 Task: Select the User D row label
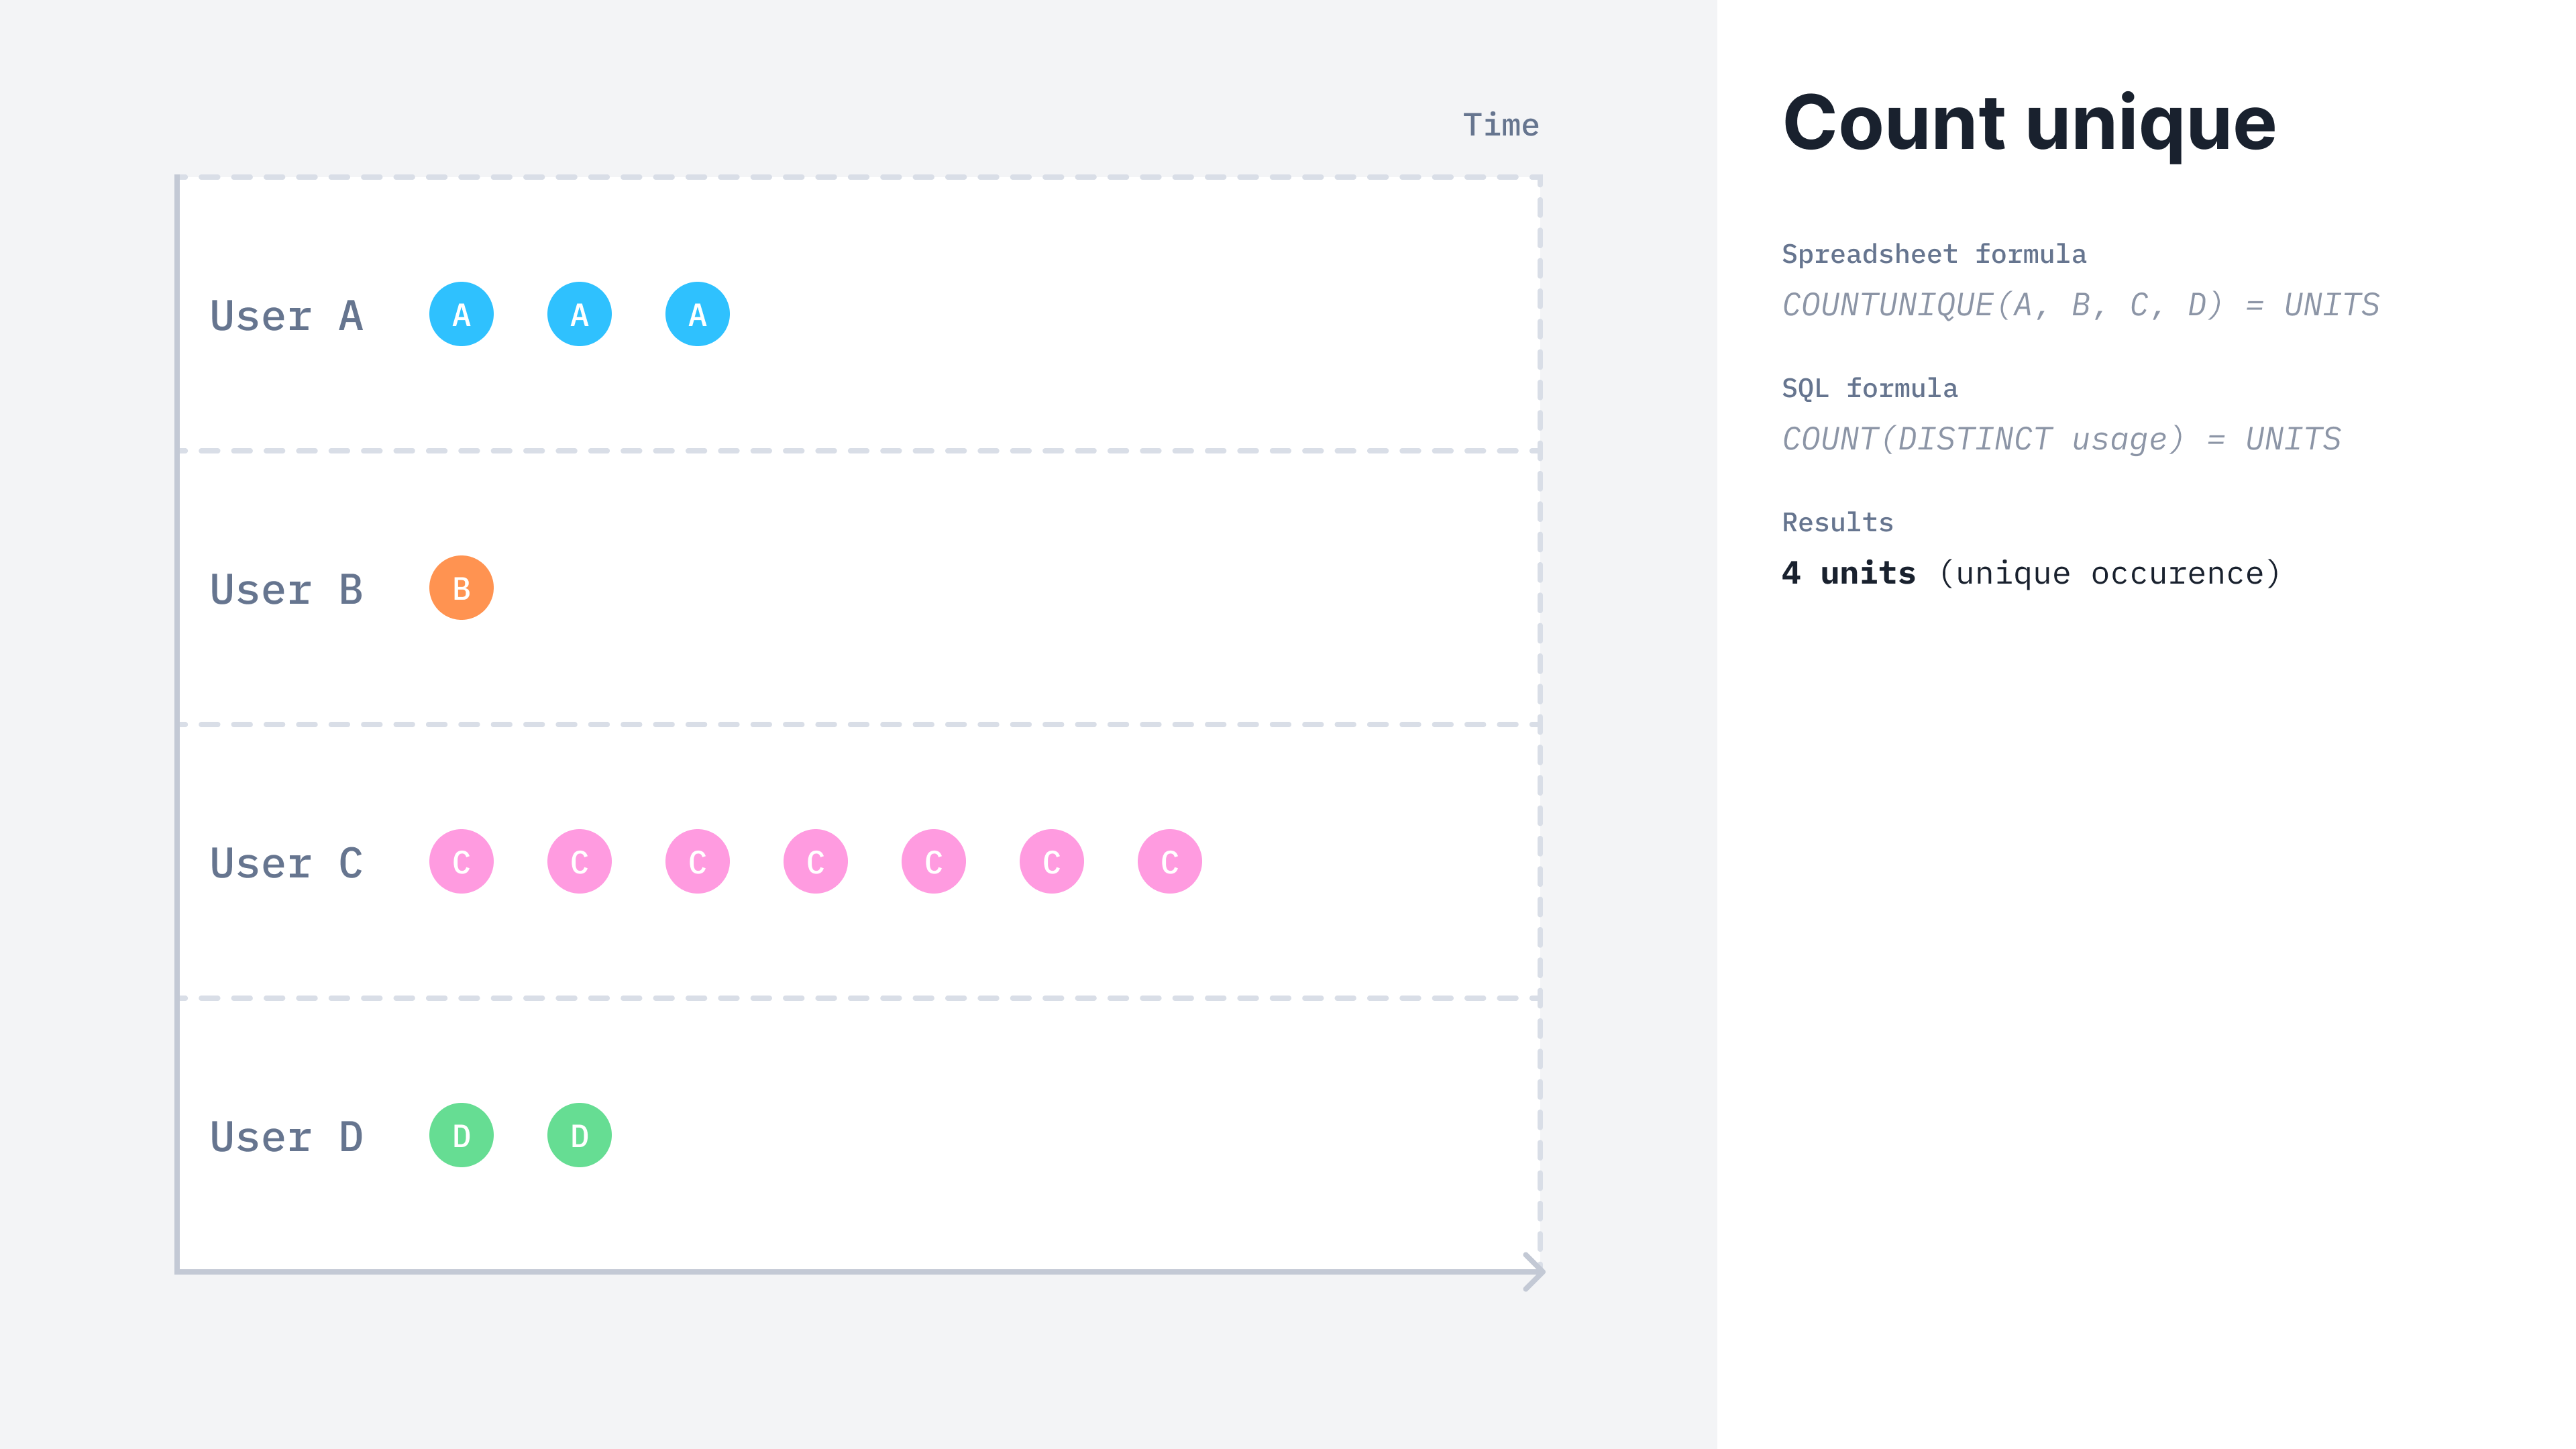point(286,1137)
